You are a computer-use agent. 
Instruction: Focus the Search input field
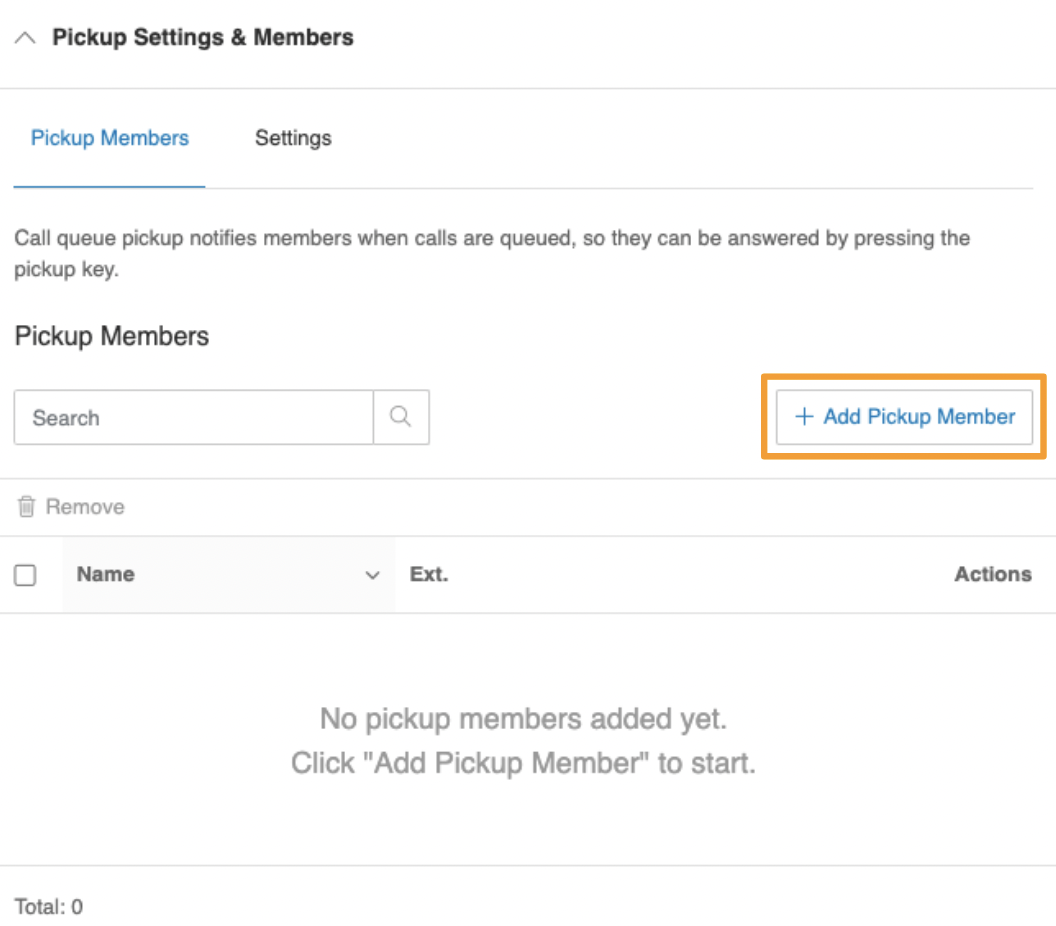[x=194, y=418]
